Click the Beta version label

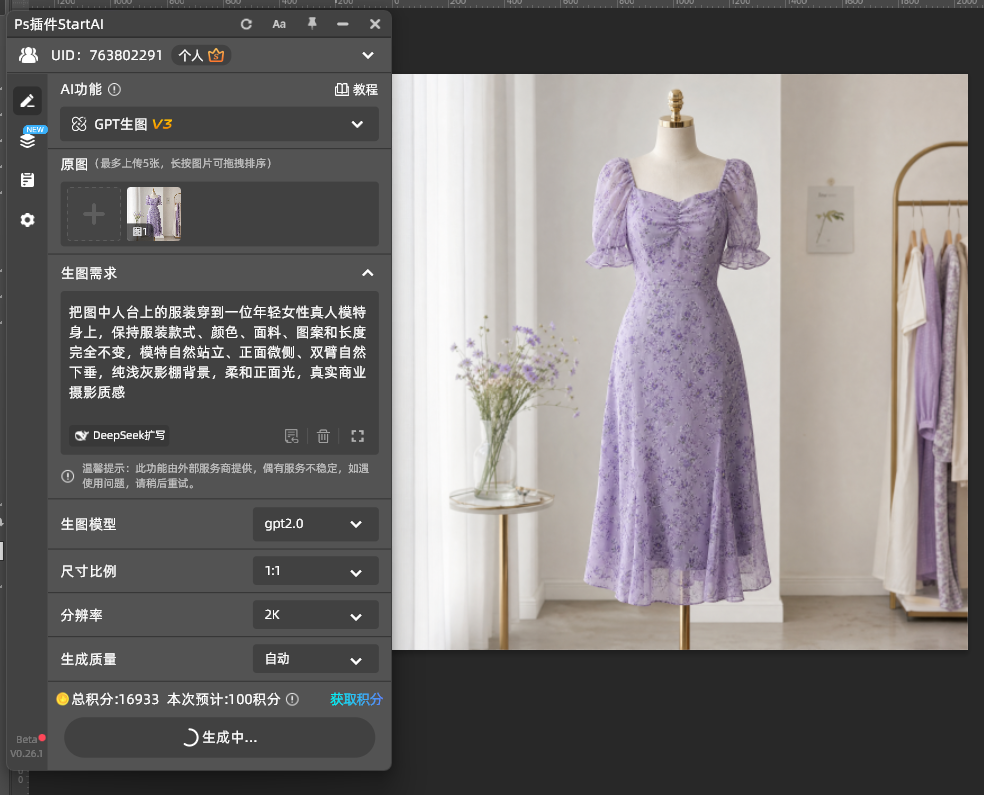tap(26, 740)
